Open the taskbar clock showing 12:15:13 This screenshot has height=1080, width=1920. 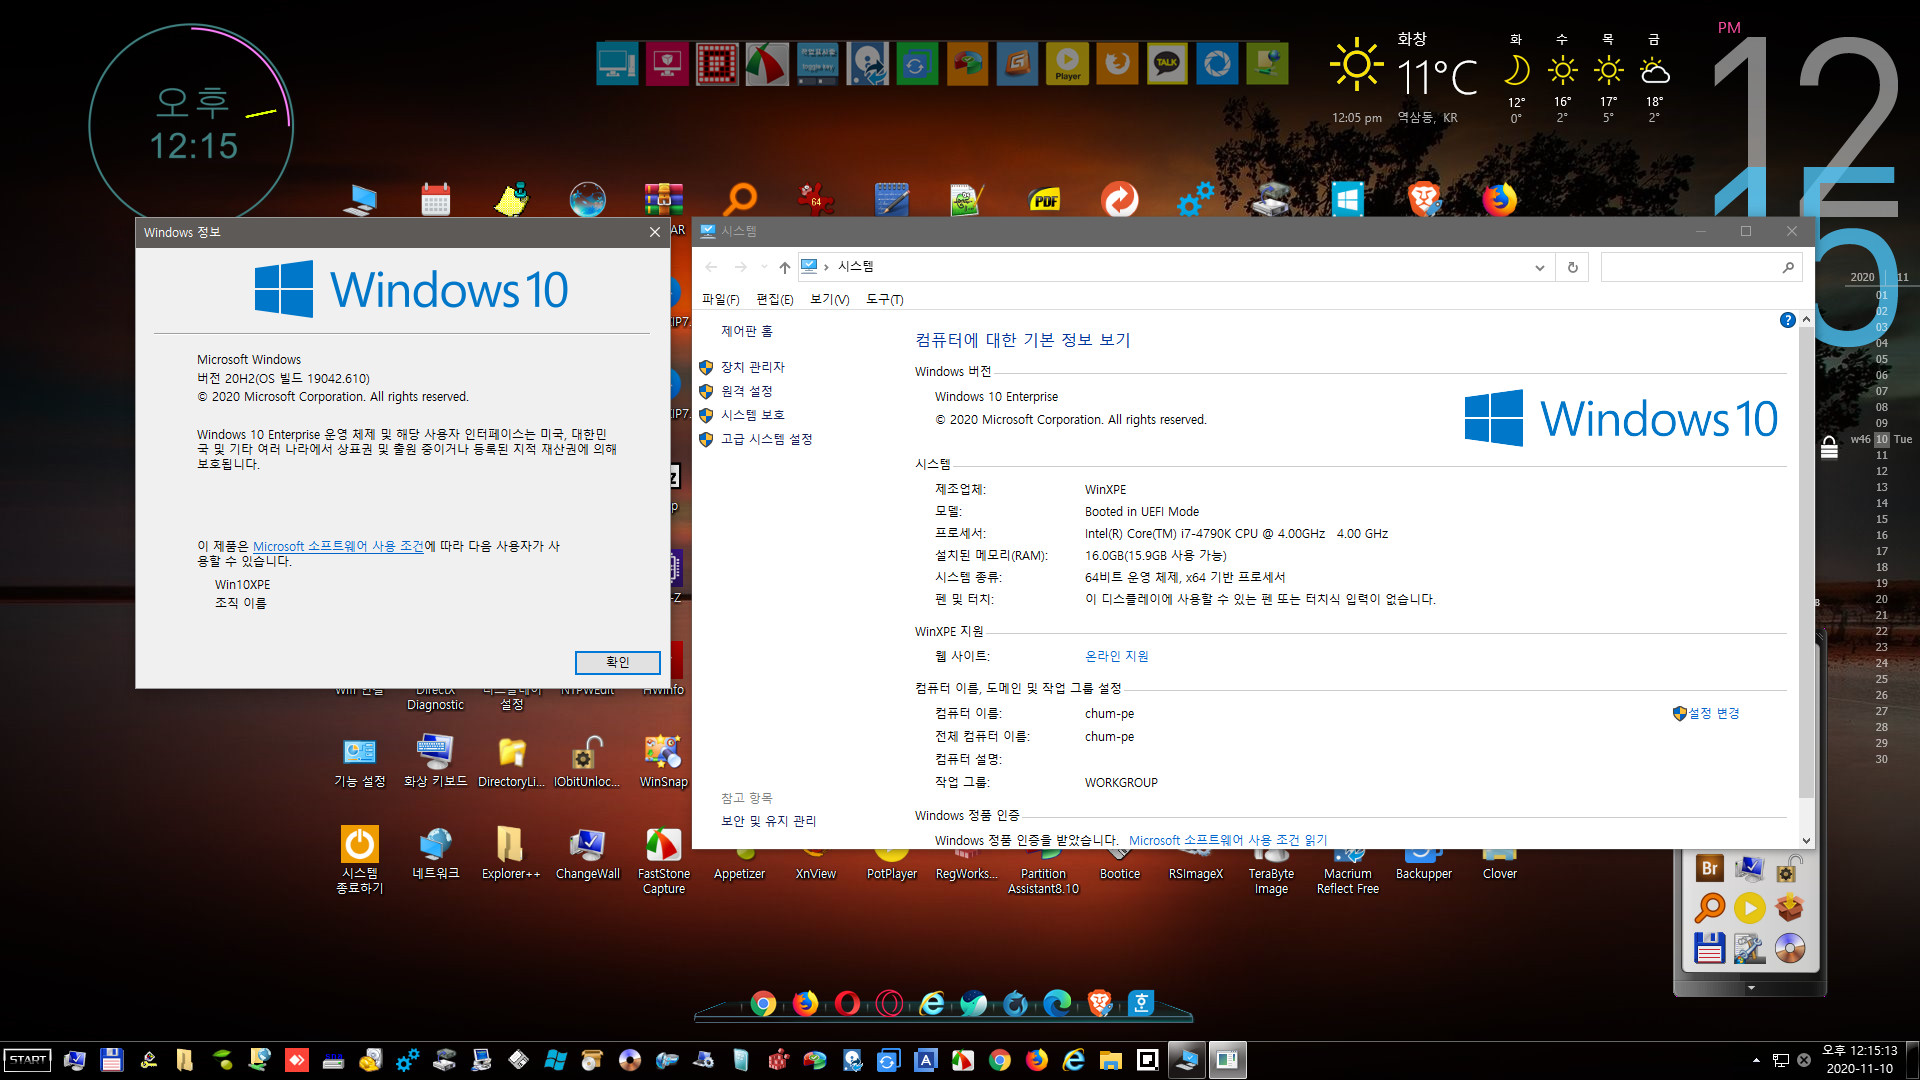pyautogui.click(x=1859, y=1059)
